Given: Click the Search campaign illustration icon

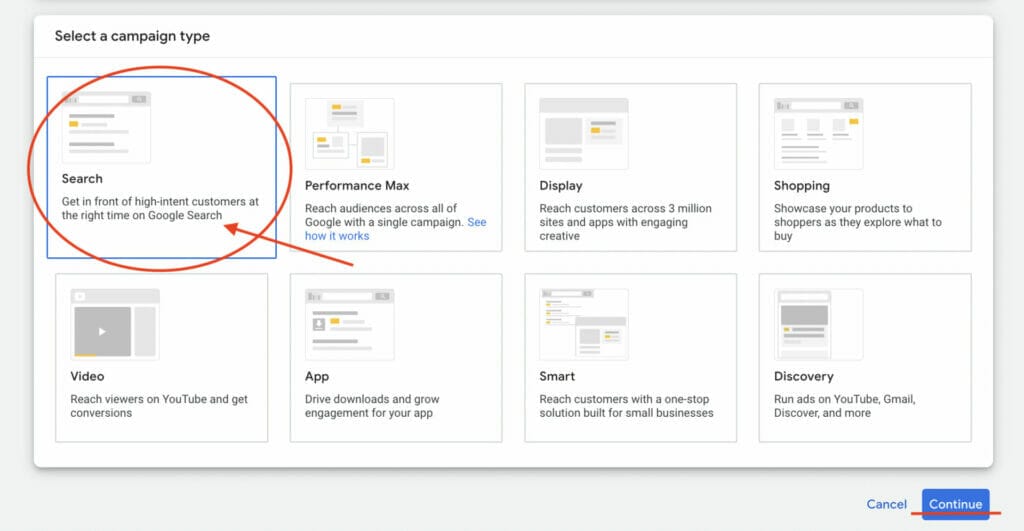Looking at the screenshot, I should [106, 127].
